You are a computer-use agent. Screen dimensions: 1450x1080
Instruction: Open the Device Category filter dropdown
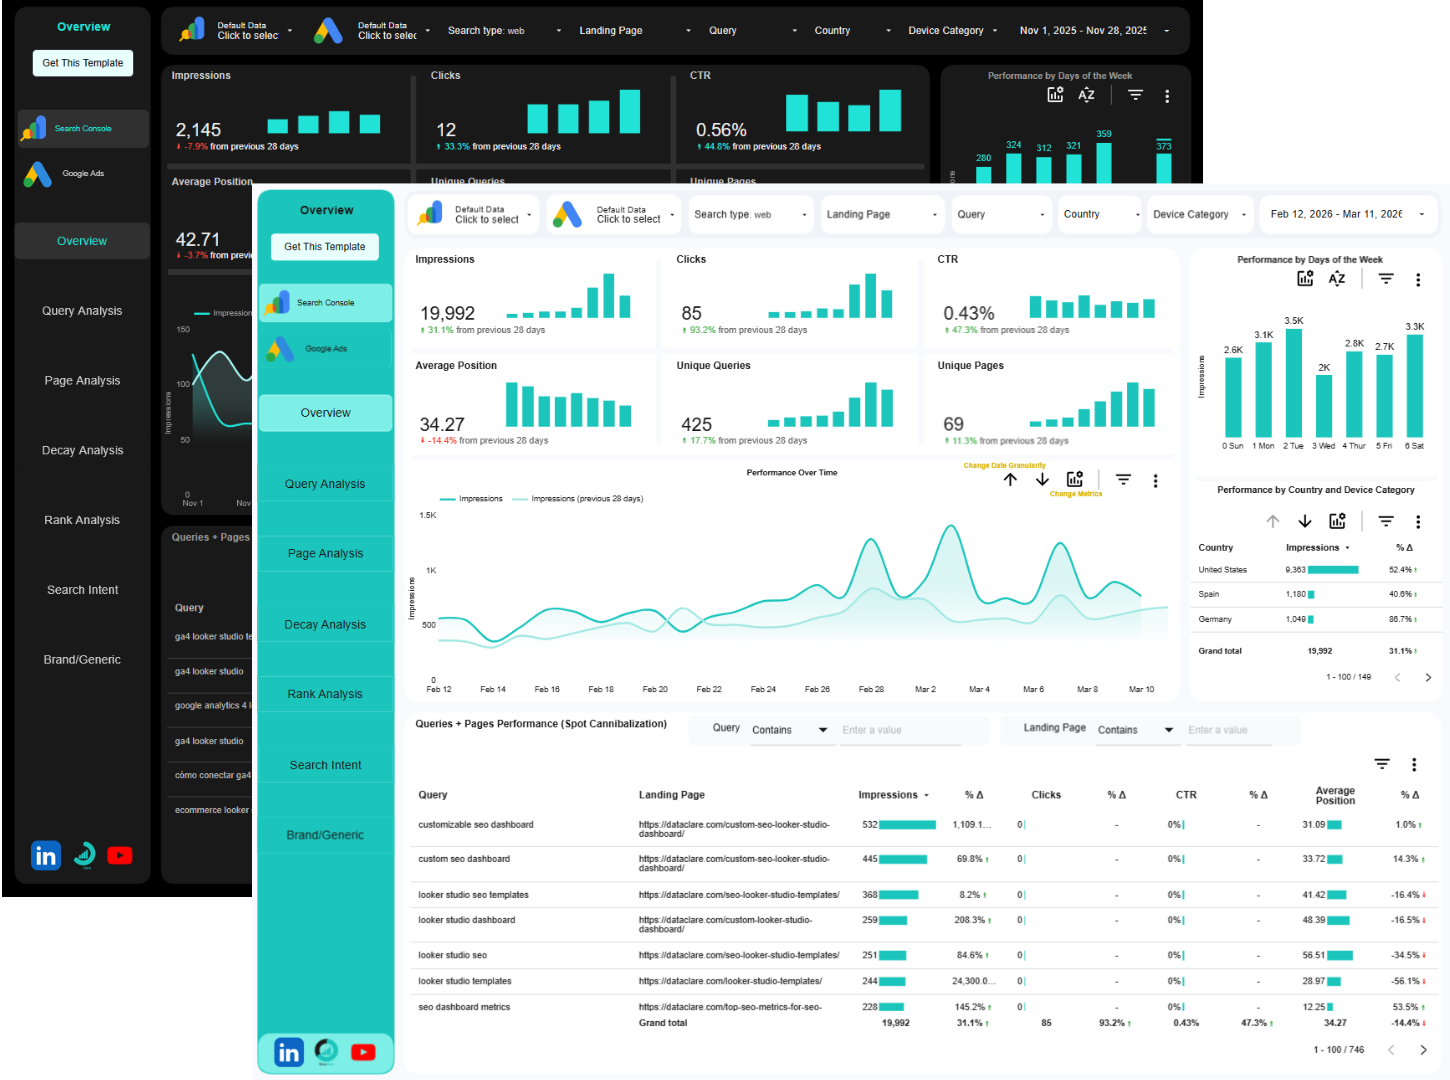1199,214
